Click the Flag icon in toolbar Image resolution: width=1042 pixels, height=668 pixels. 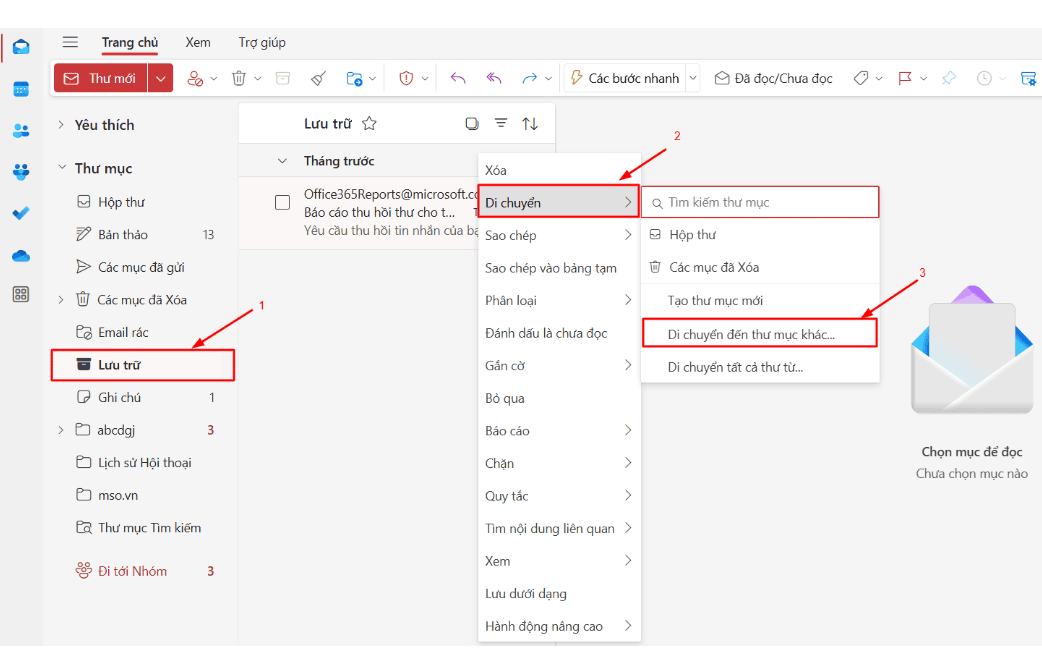904,78
